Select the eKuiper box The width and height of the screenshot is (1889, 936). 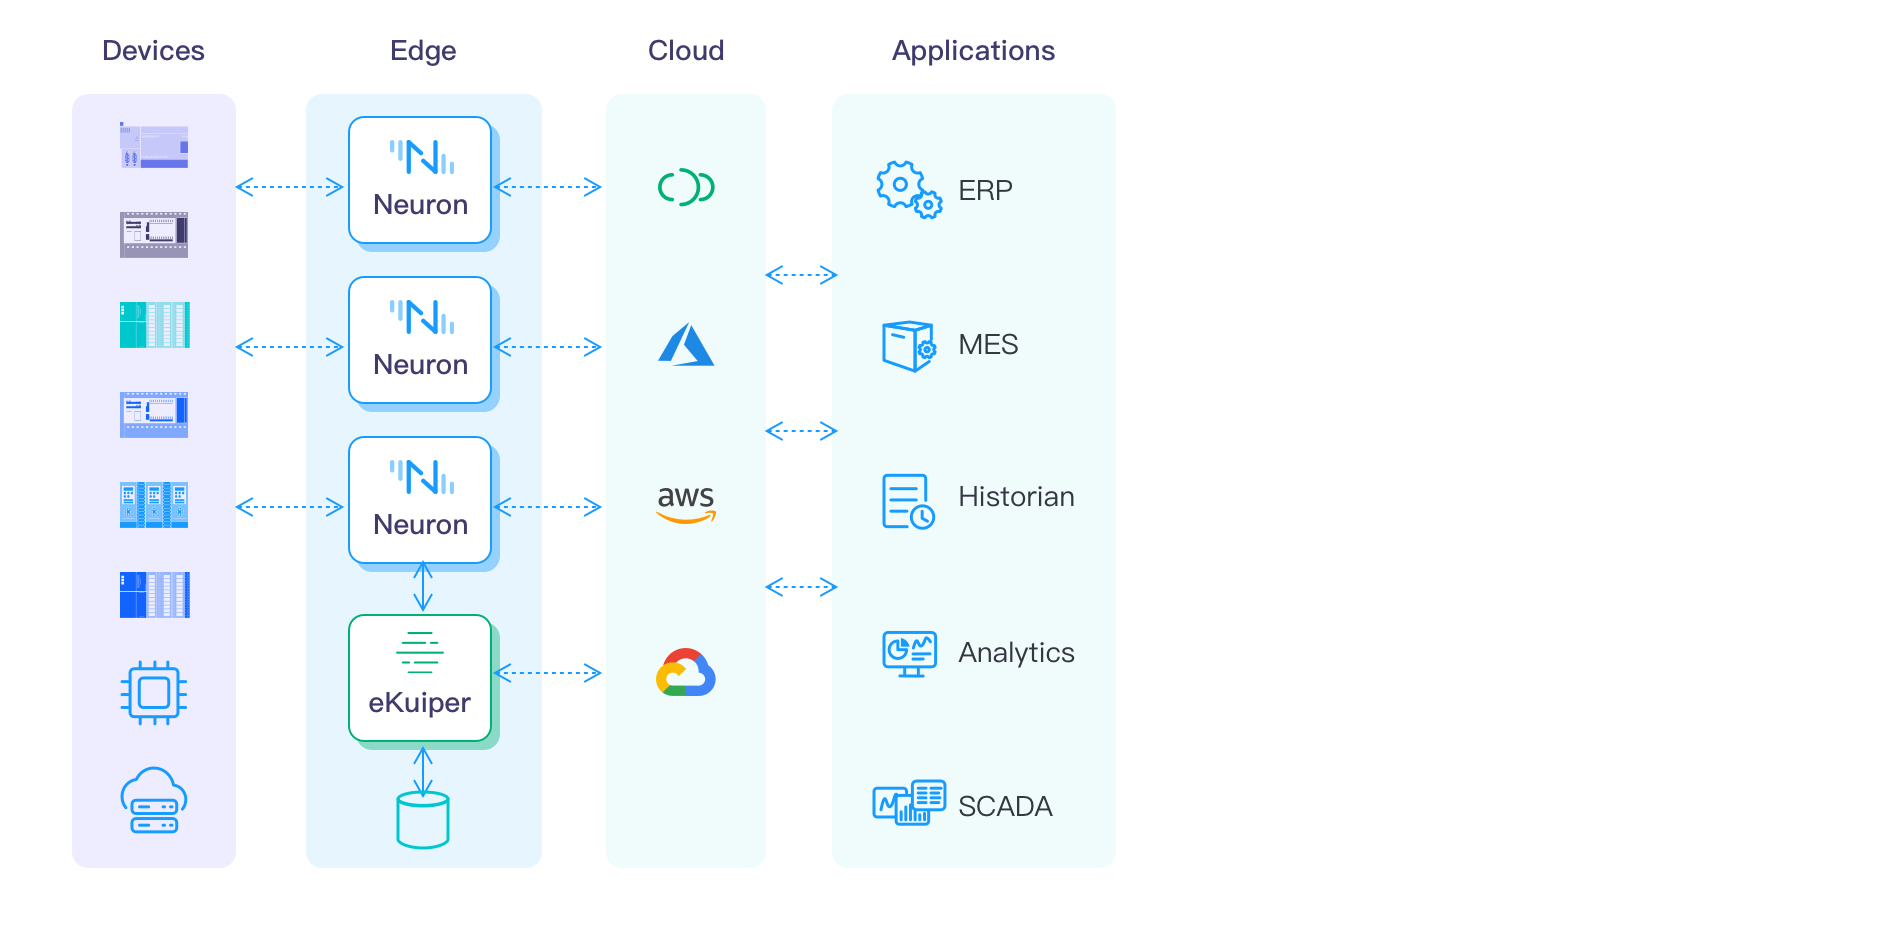420,678
